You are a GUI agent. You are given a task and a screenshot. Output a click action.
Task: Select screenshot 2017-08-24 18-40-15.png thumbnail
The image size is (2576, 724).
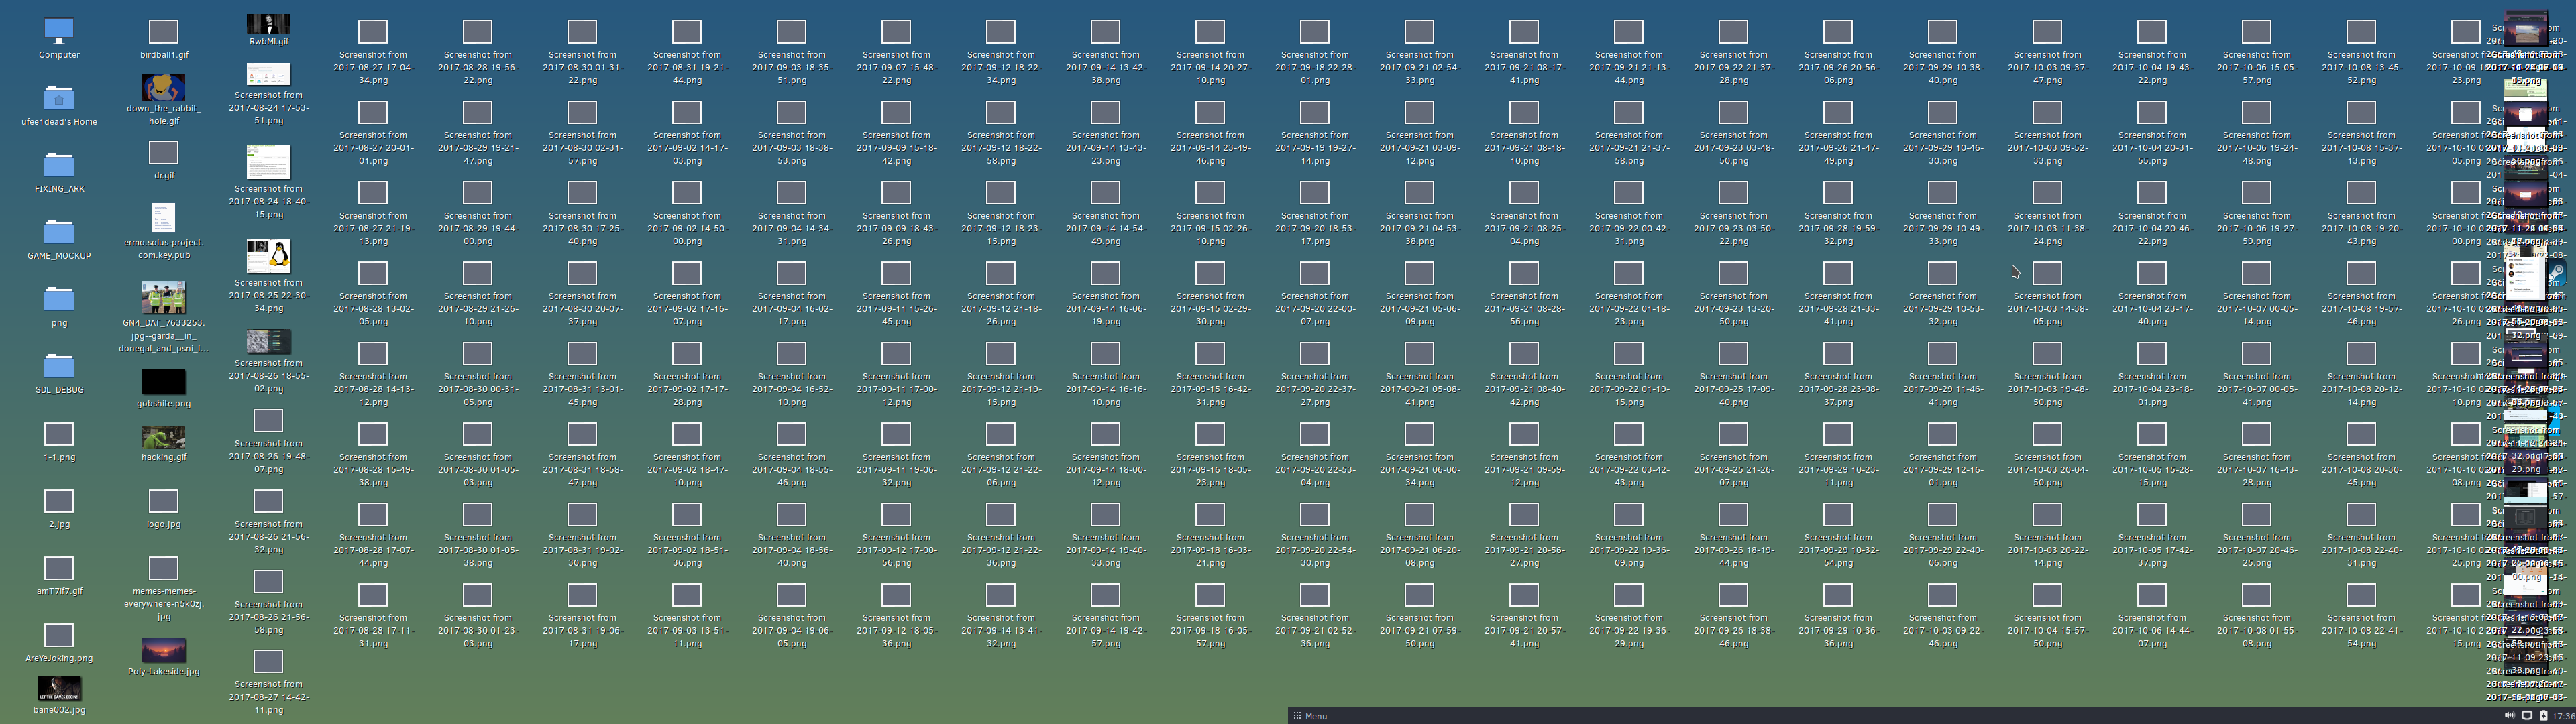pos(268,162)
